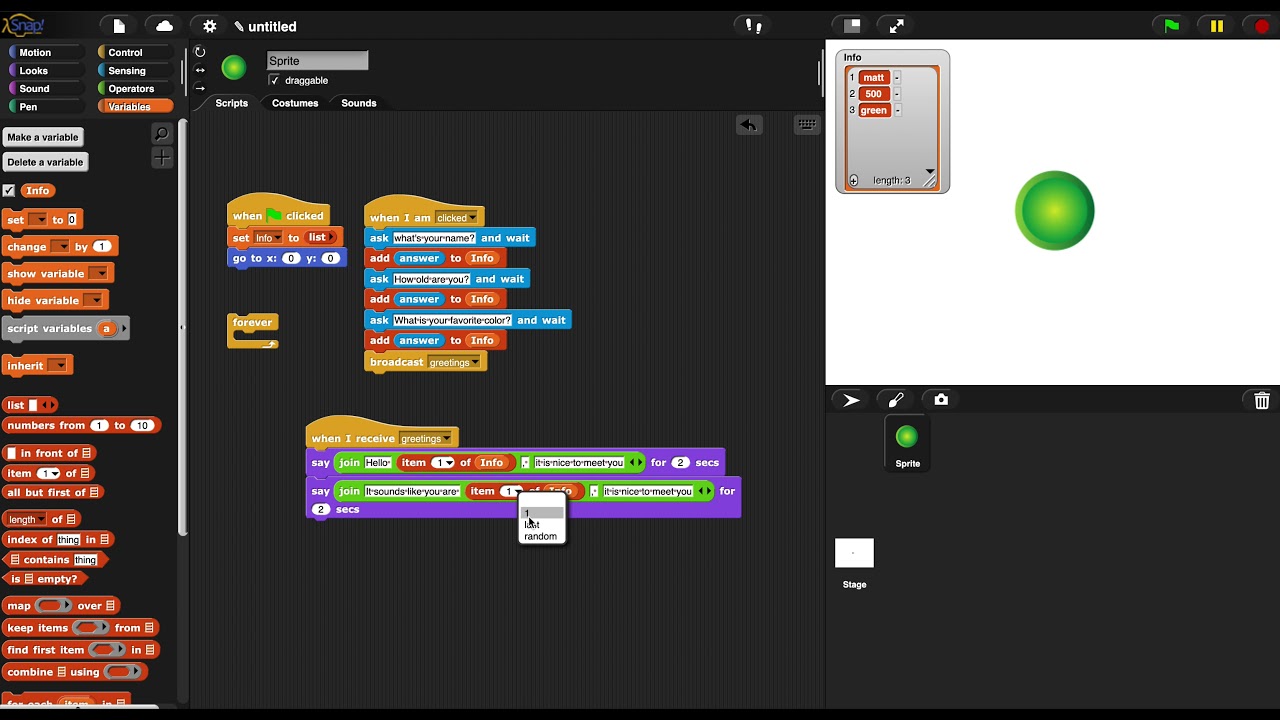Open the settings gear menu

click(209, 26)
